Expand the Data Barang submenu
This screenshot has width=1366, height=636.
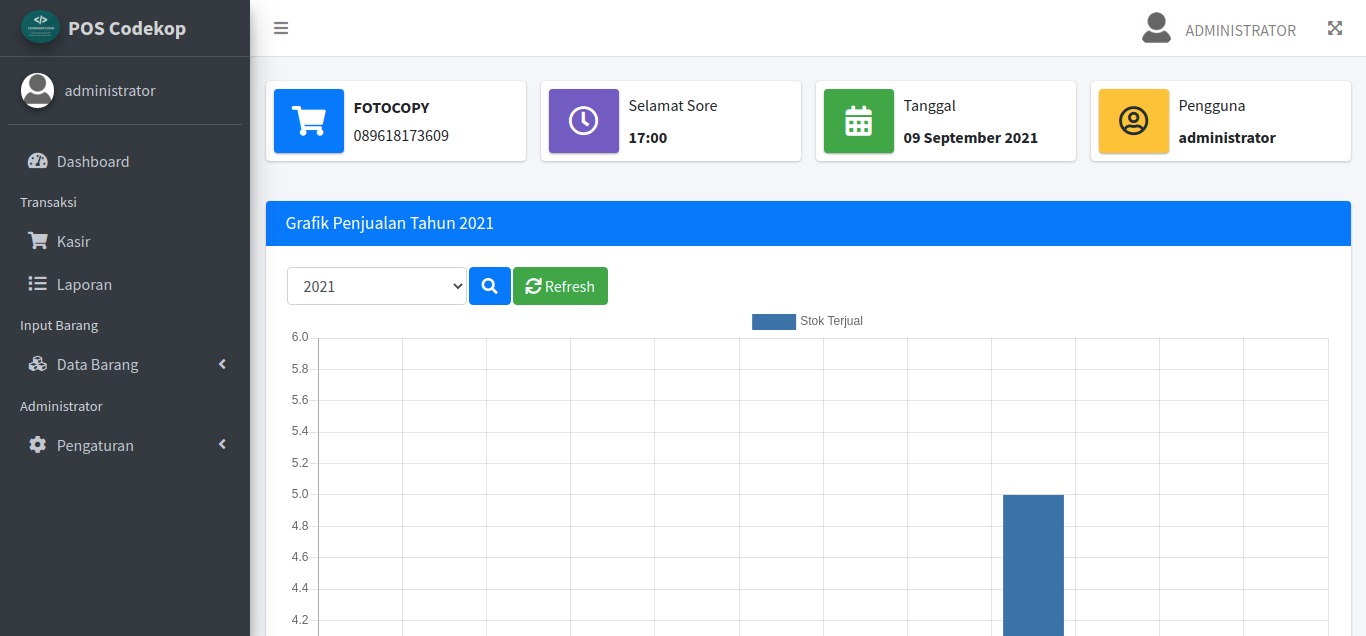[125, 364]
